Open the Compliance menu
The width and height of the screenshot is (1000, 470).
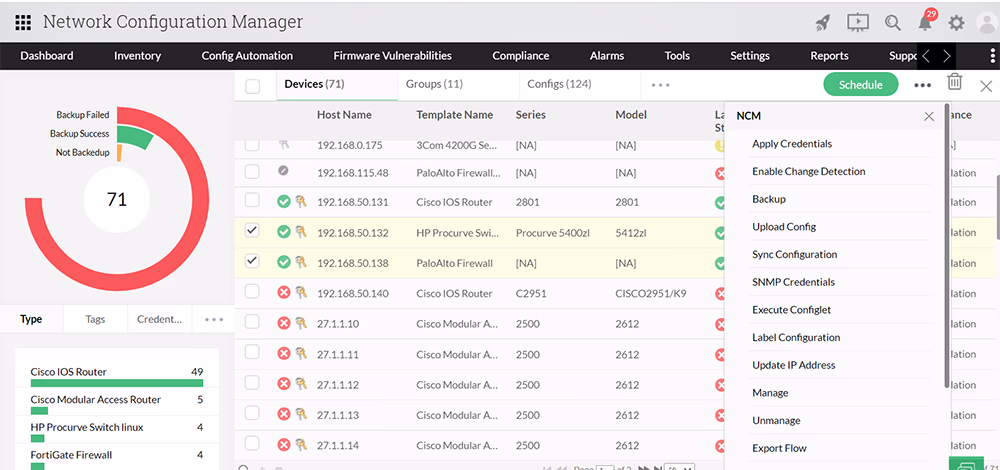520,55
